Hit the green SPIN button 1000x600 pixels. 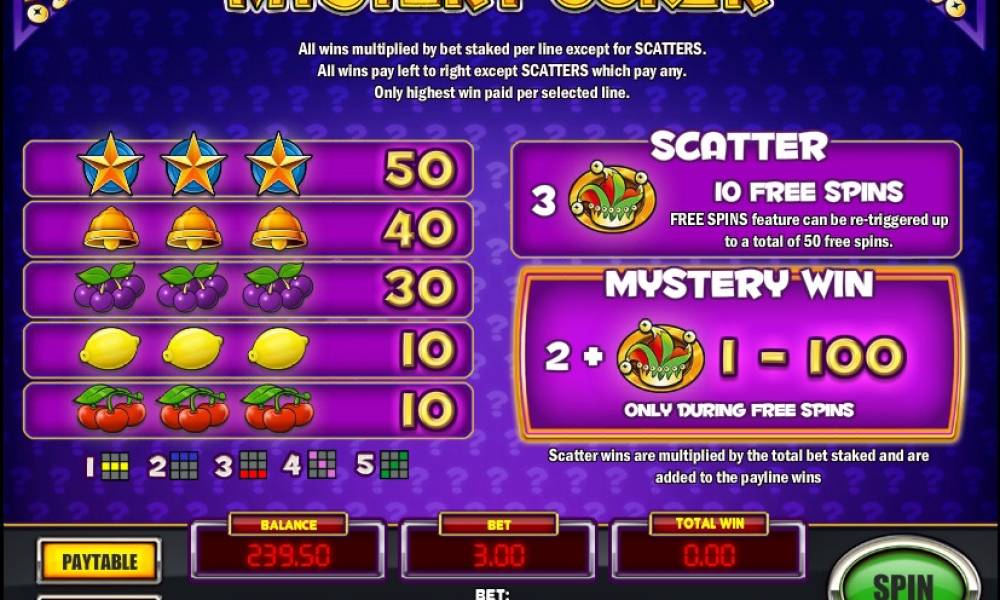tap(902, 576)
